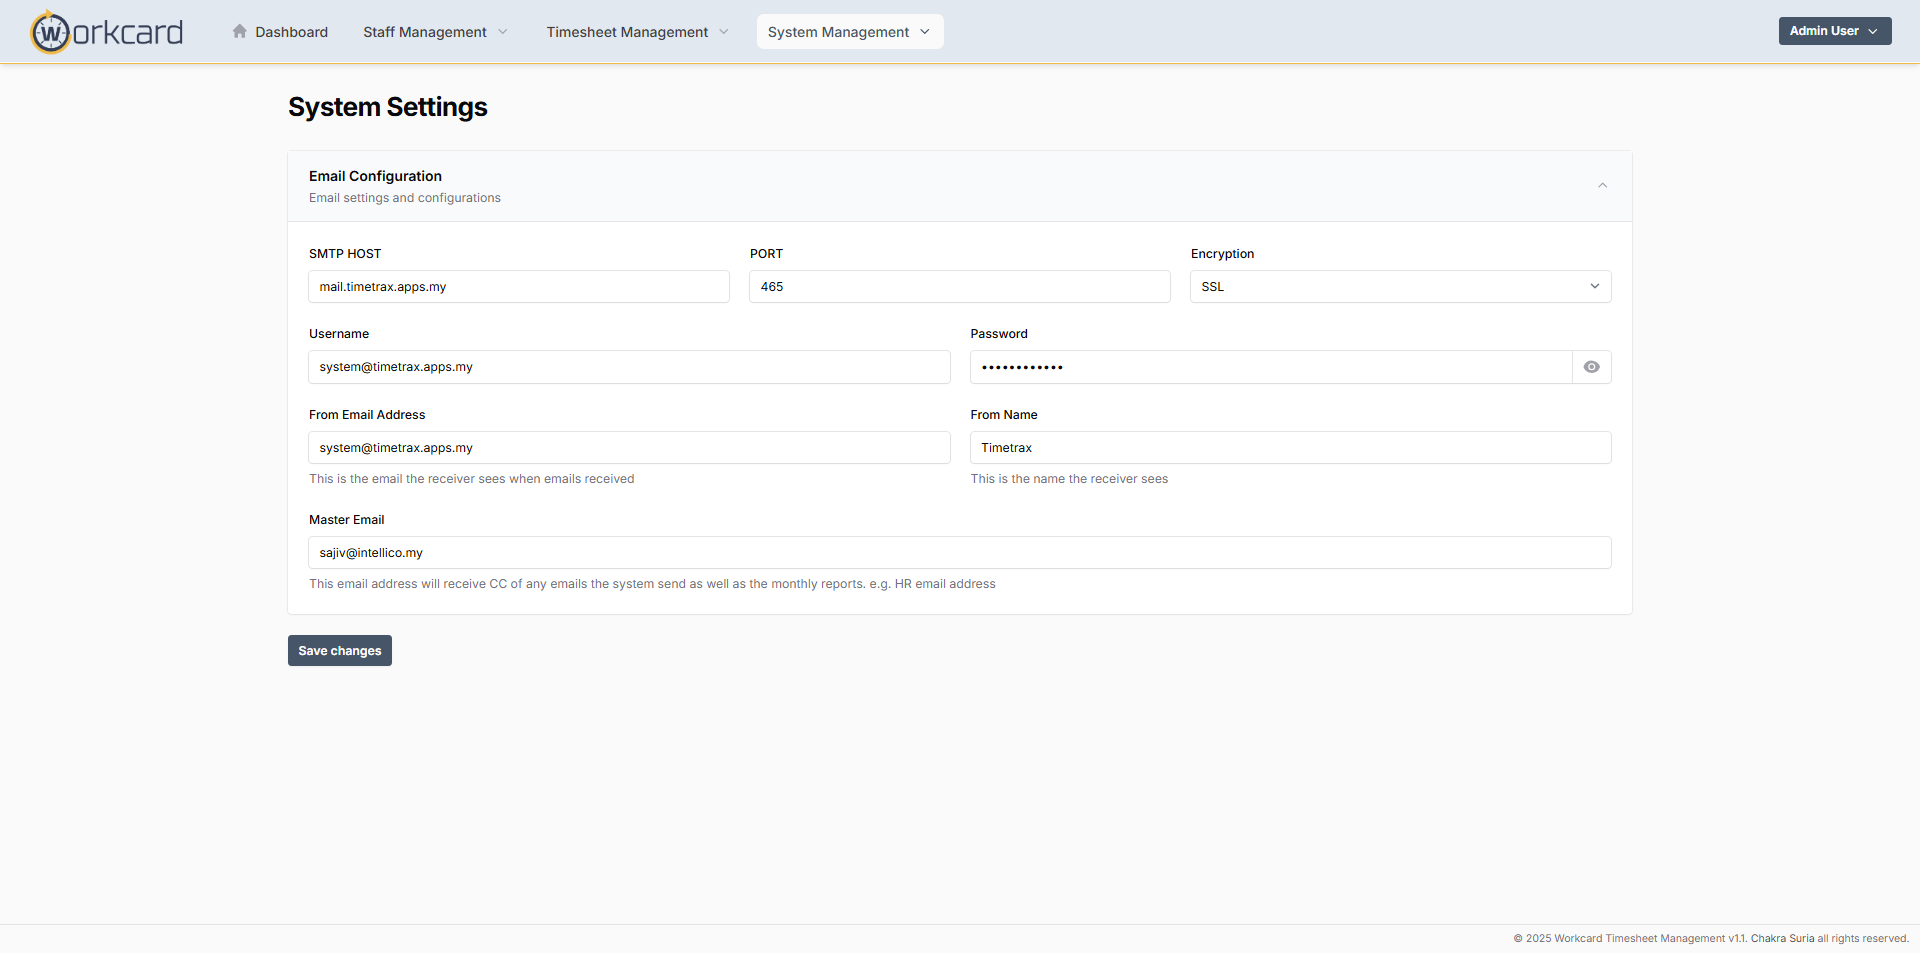1920x953 pixels.
Task: Click into the PORT field
Action: click(959, 287)
